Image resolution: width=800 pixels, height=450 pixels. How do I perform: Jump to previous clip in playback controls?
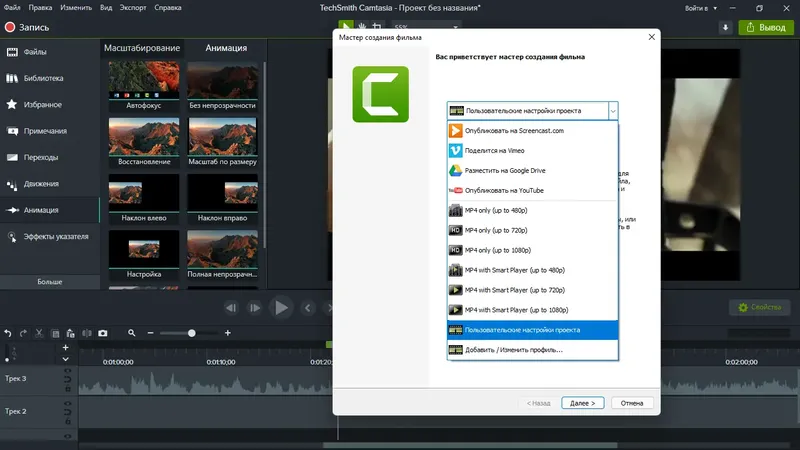click(231, 308)
